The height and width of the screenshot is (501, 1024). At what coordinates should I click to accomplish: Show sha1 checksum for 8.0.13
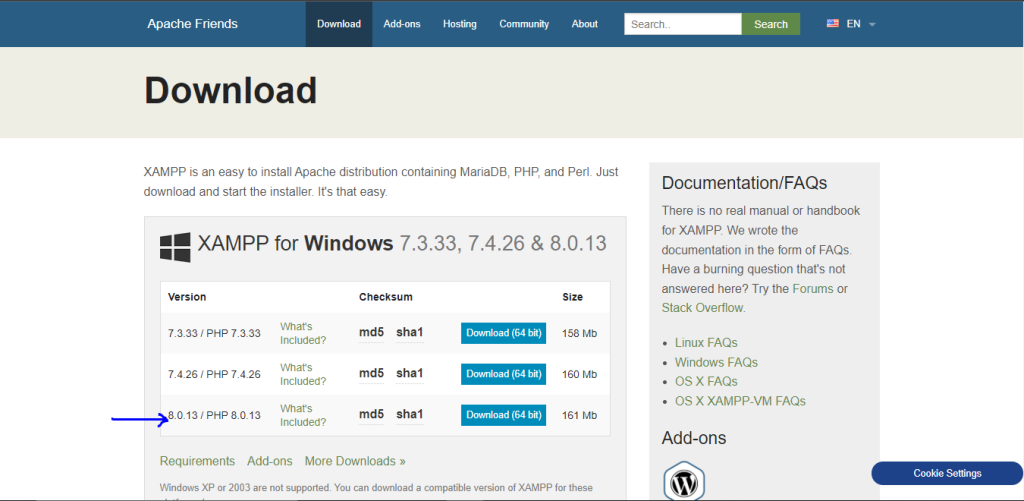[x=409, y=414]
